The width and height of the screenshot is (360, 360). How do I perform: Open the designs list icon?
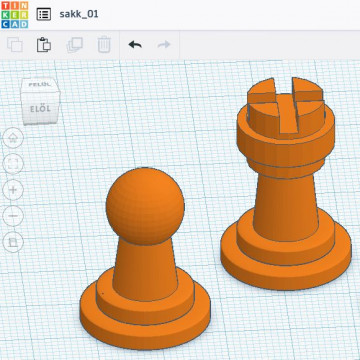(x=44, y=14)
